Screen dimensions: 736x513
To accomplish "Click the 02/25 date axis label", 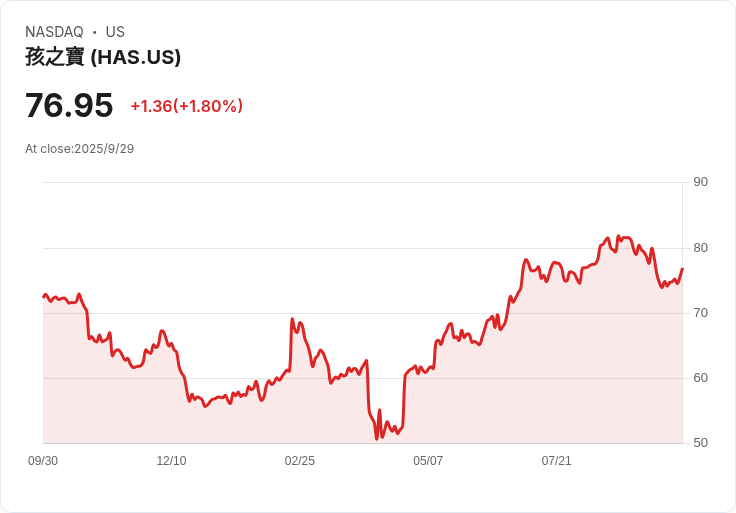I will click(299, 461).
